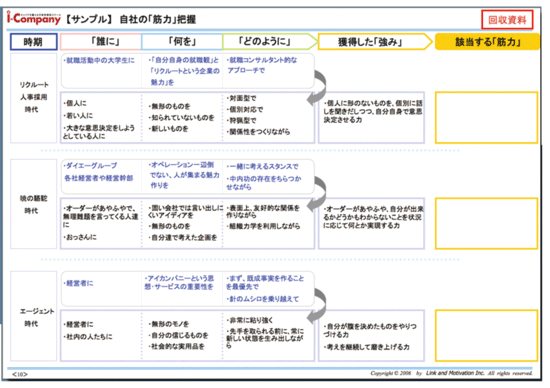This screenshot has width=550, height=388.
Task: Select the red 回収資料 stamp box
Action: pyautogui.click(x=507, y=20)
